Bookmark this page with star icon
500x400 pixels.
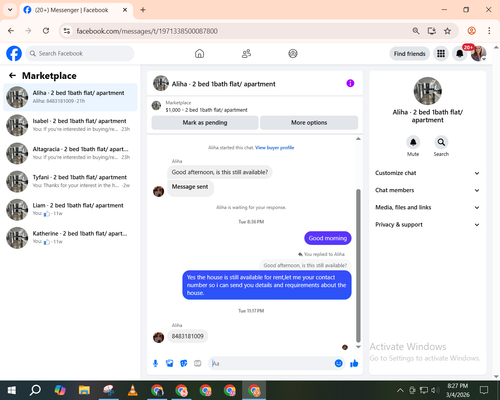pos(447,31)
